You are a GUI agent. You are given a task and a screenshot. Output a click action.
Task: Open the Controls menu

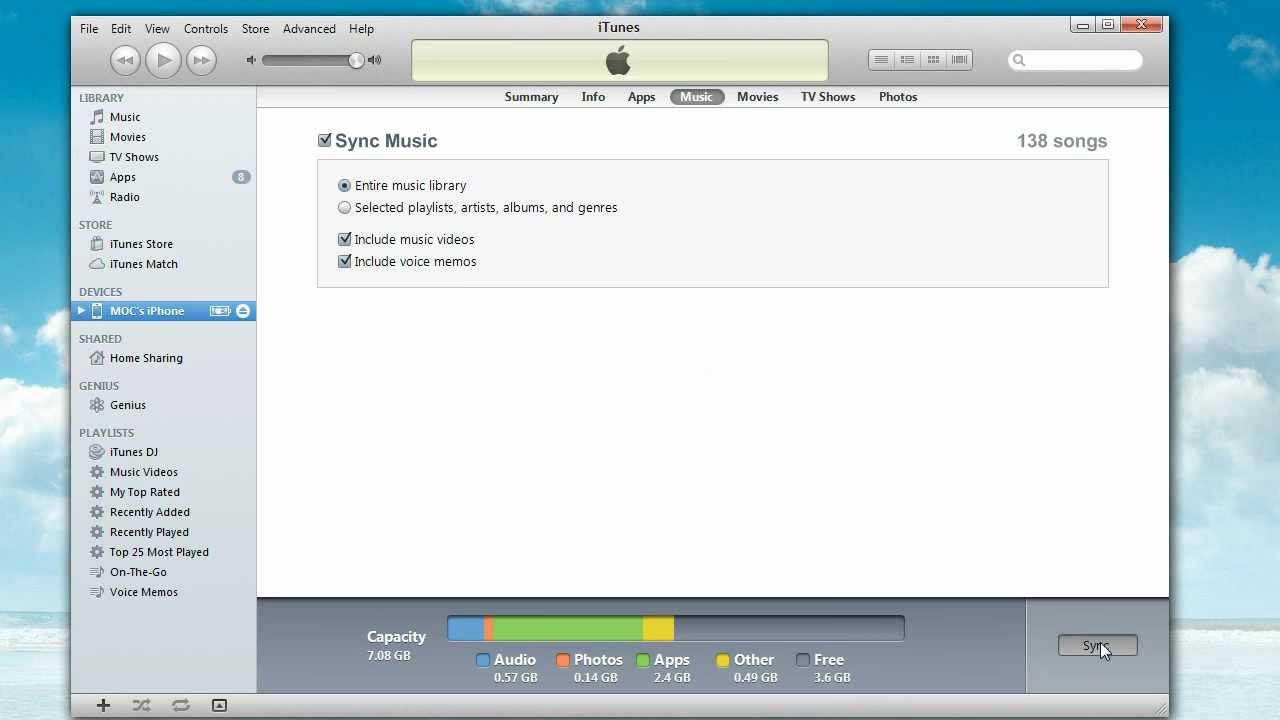[x=206, y=29]
